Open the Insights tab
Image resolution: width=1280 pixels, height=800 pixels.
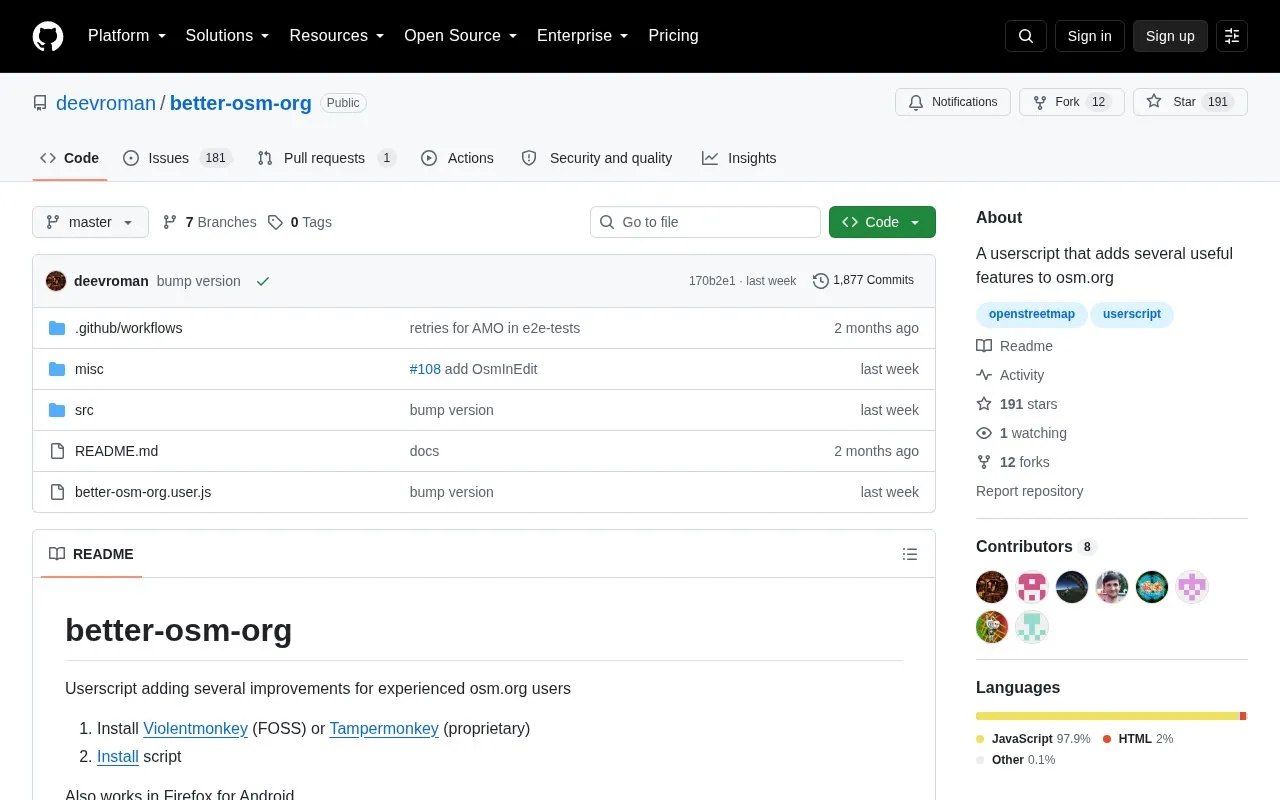739,158
